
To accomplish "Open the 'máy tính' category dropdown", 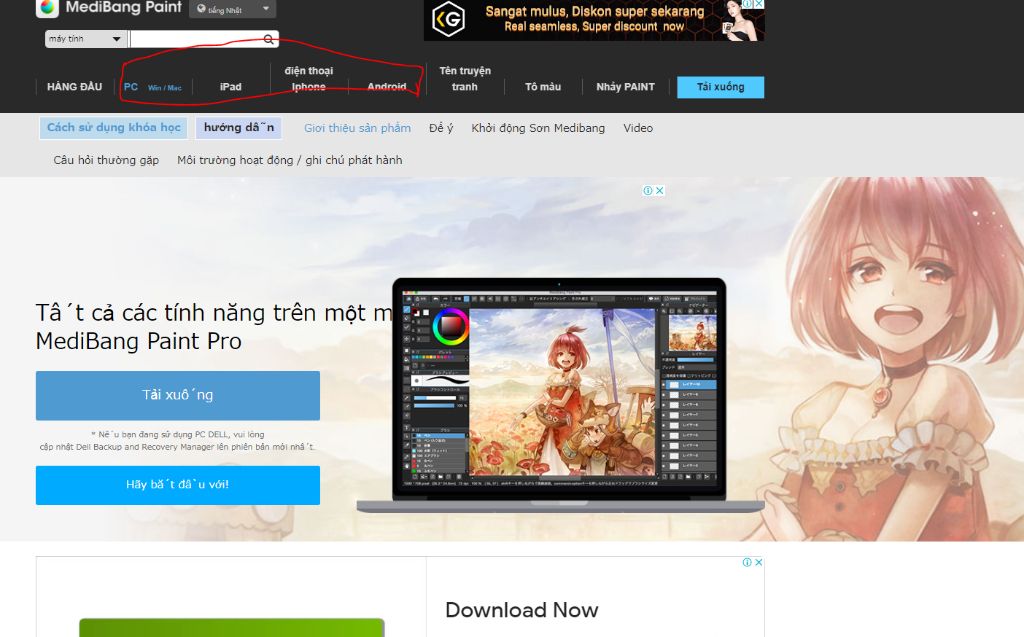I will 86,39.
